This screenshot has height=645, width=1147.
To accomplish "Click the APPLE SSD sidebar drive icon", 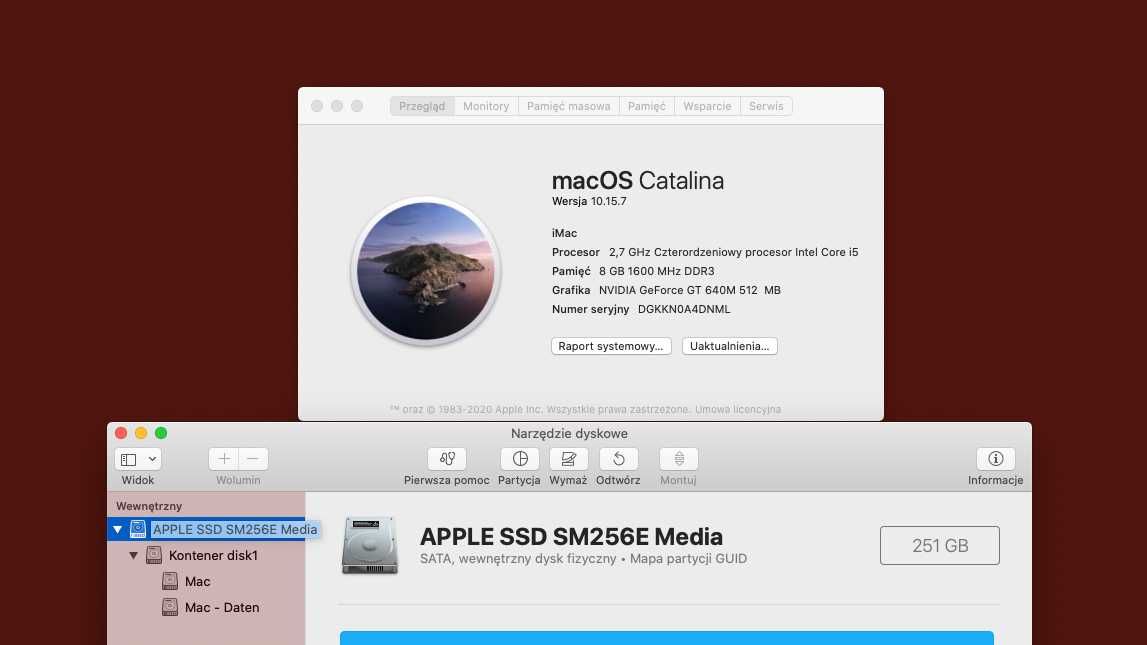I will click(x=138, y=529).
